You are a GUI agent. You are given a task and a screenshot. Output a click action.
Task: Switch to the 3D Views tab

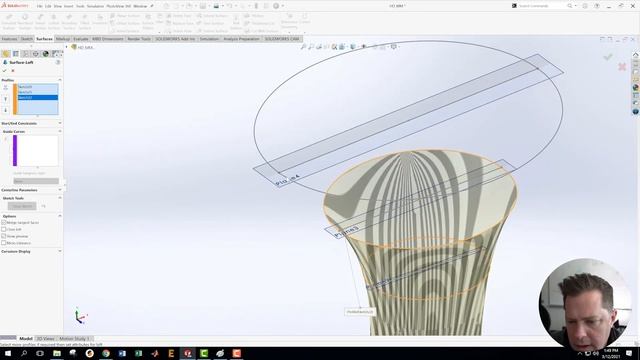pyautogui.click(x=46, y=339)
